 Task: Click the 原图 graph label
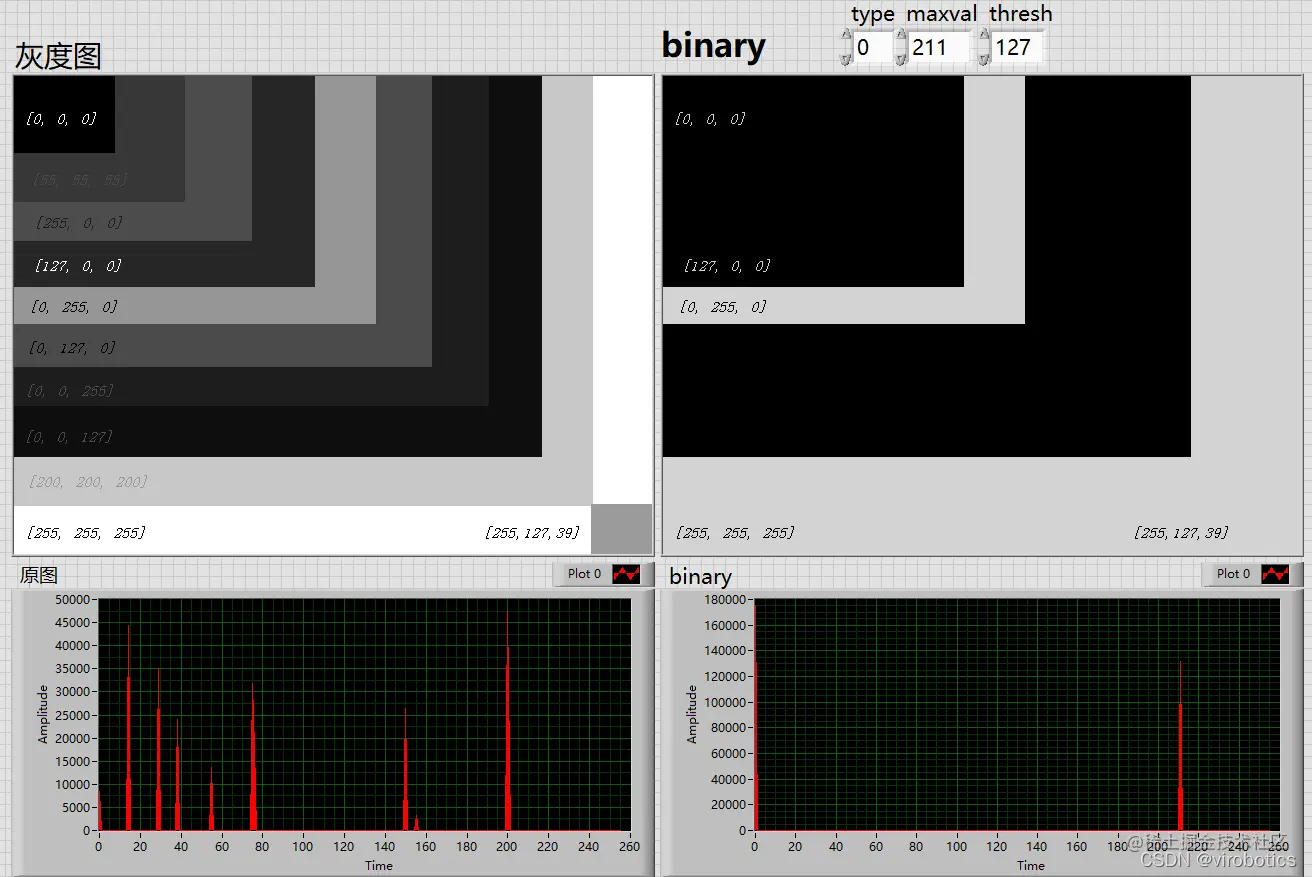tap(39, 575)
